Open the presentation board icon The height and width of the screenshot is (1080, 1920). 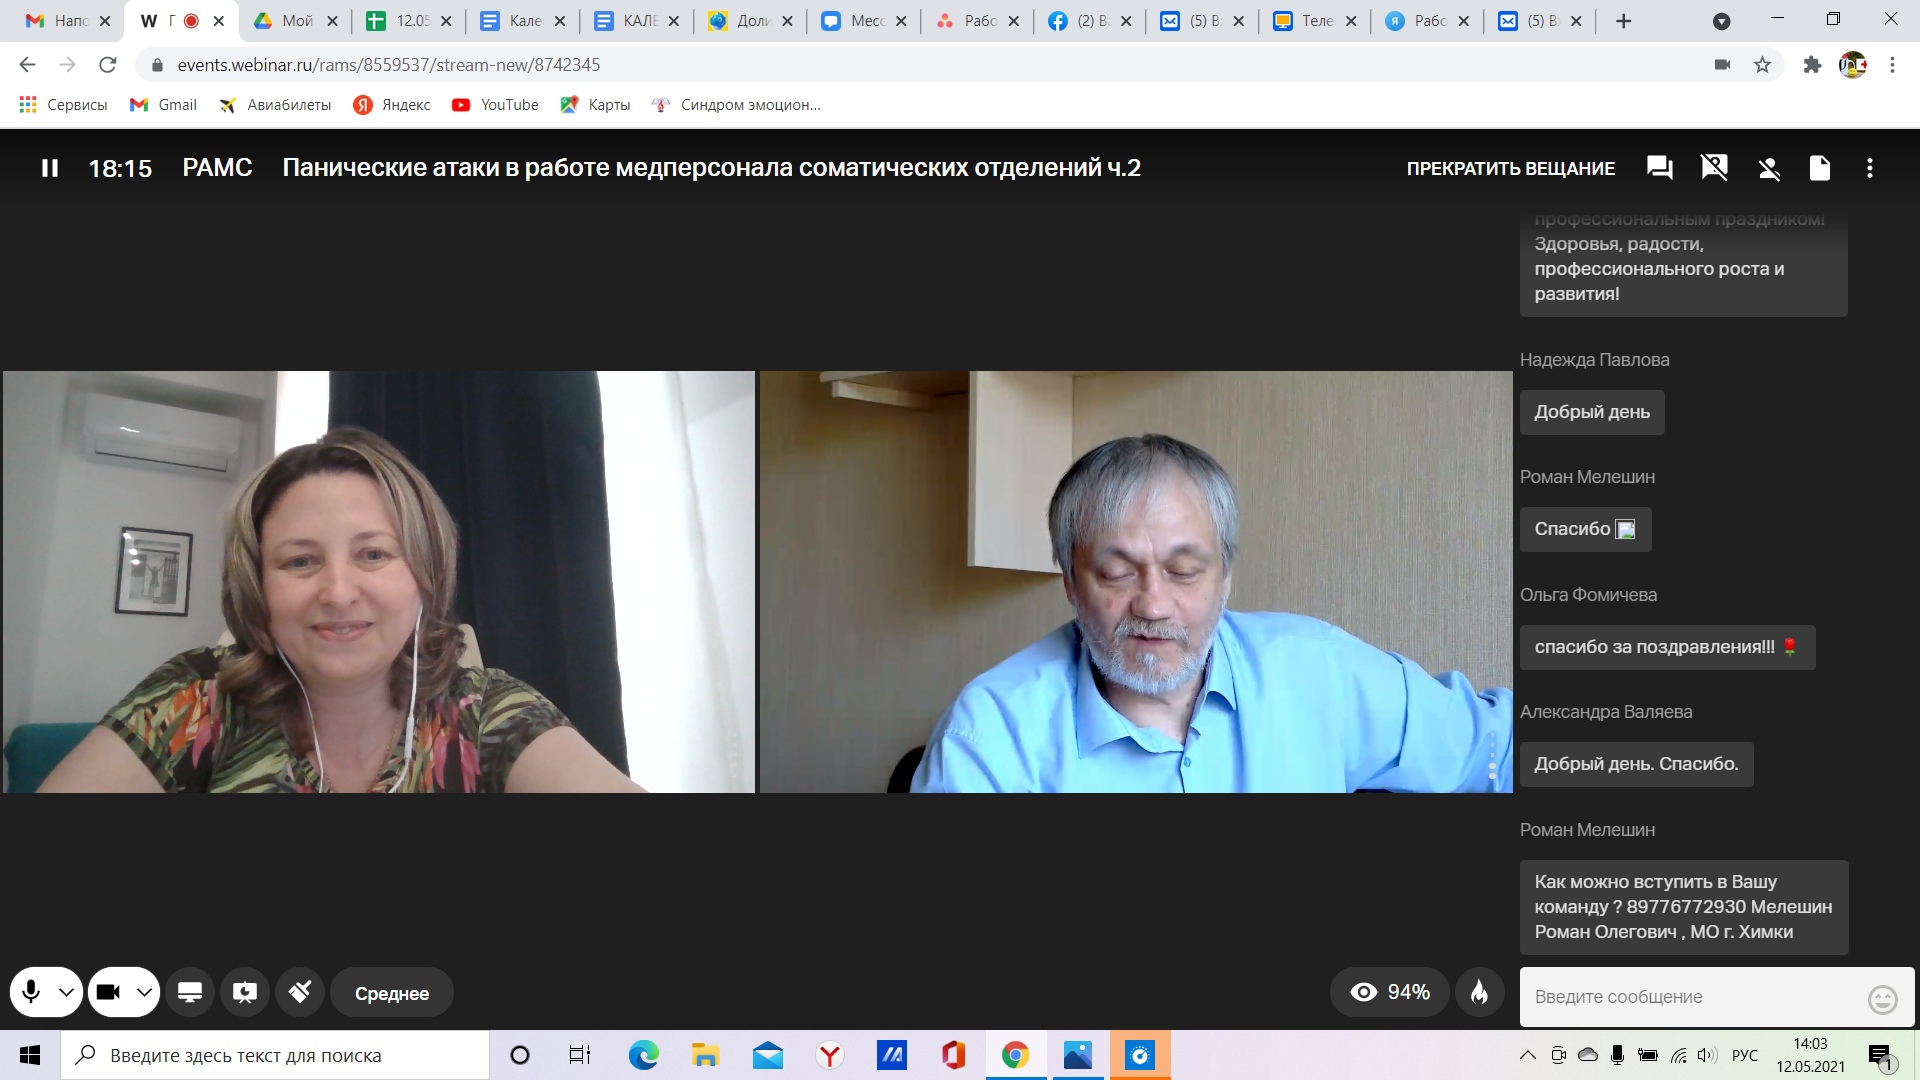[245, 992]
